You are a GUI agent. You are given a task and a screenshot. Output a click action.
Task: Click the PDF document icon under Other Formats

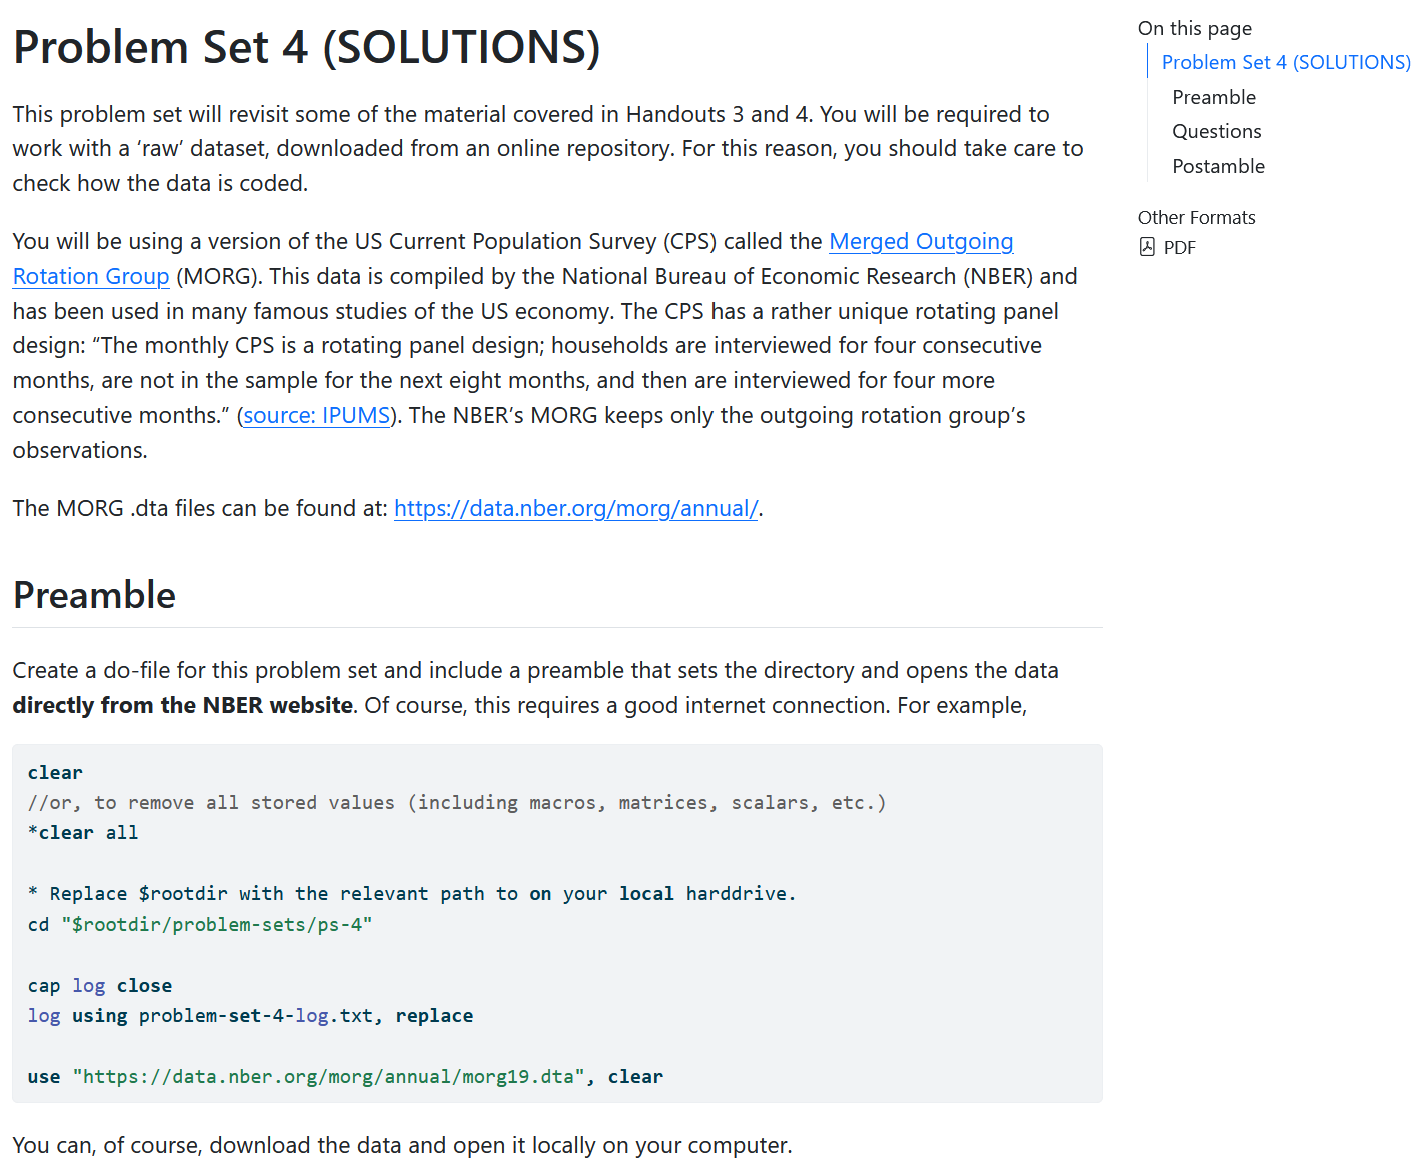[x=1147, y=247]
